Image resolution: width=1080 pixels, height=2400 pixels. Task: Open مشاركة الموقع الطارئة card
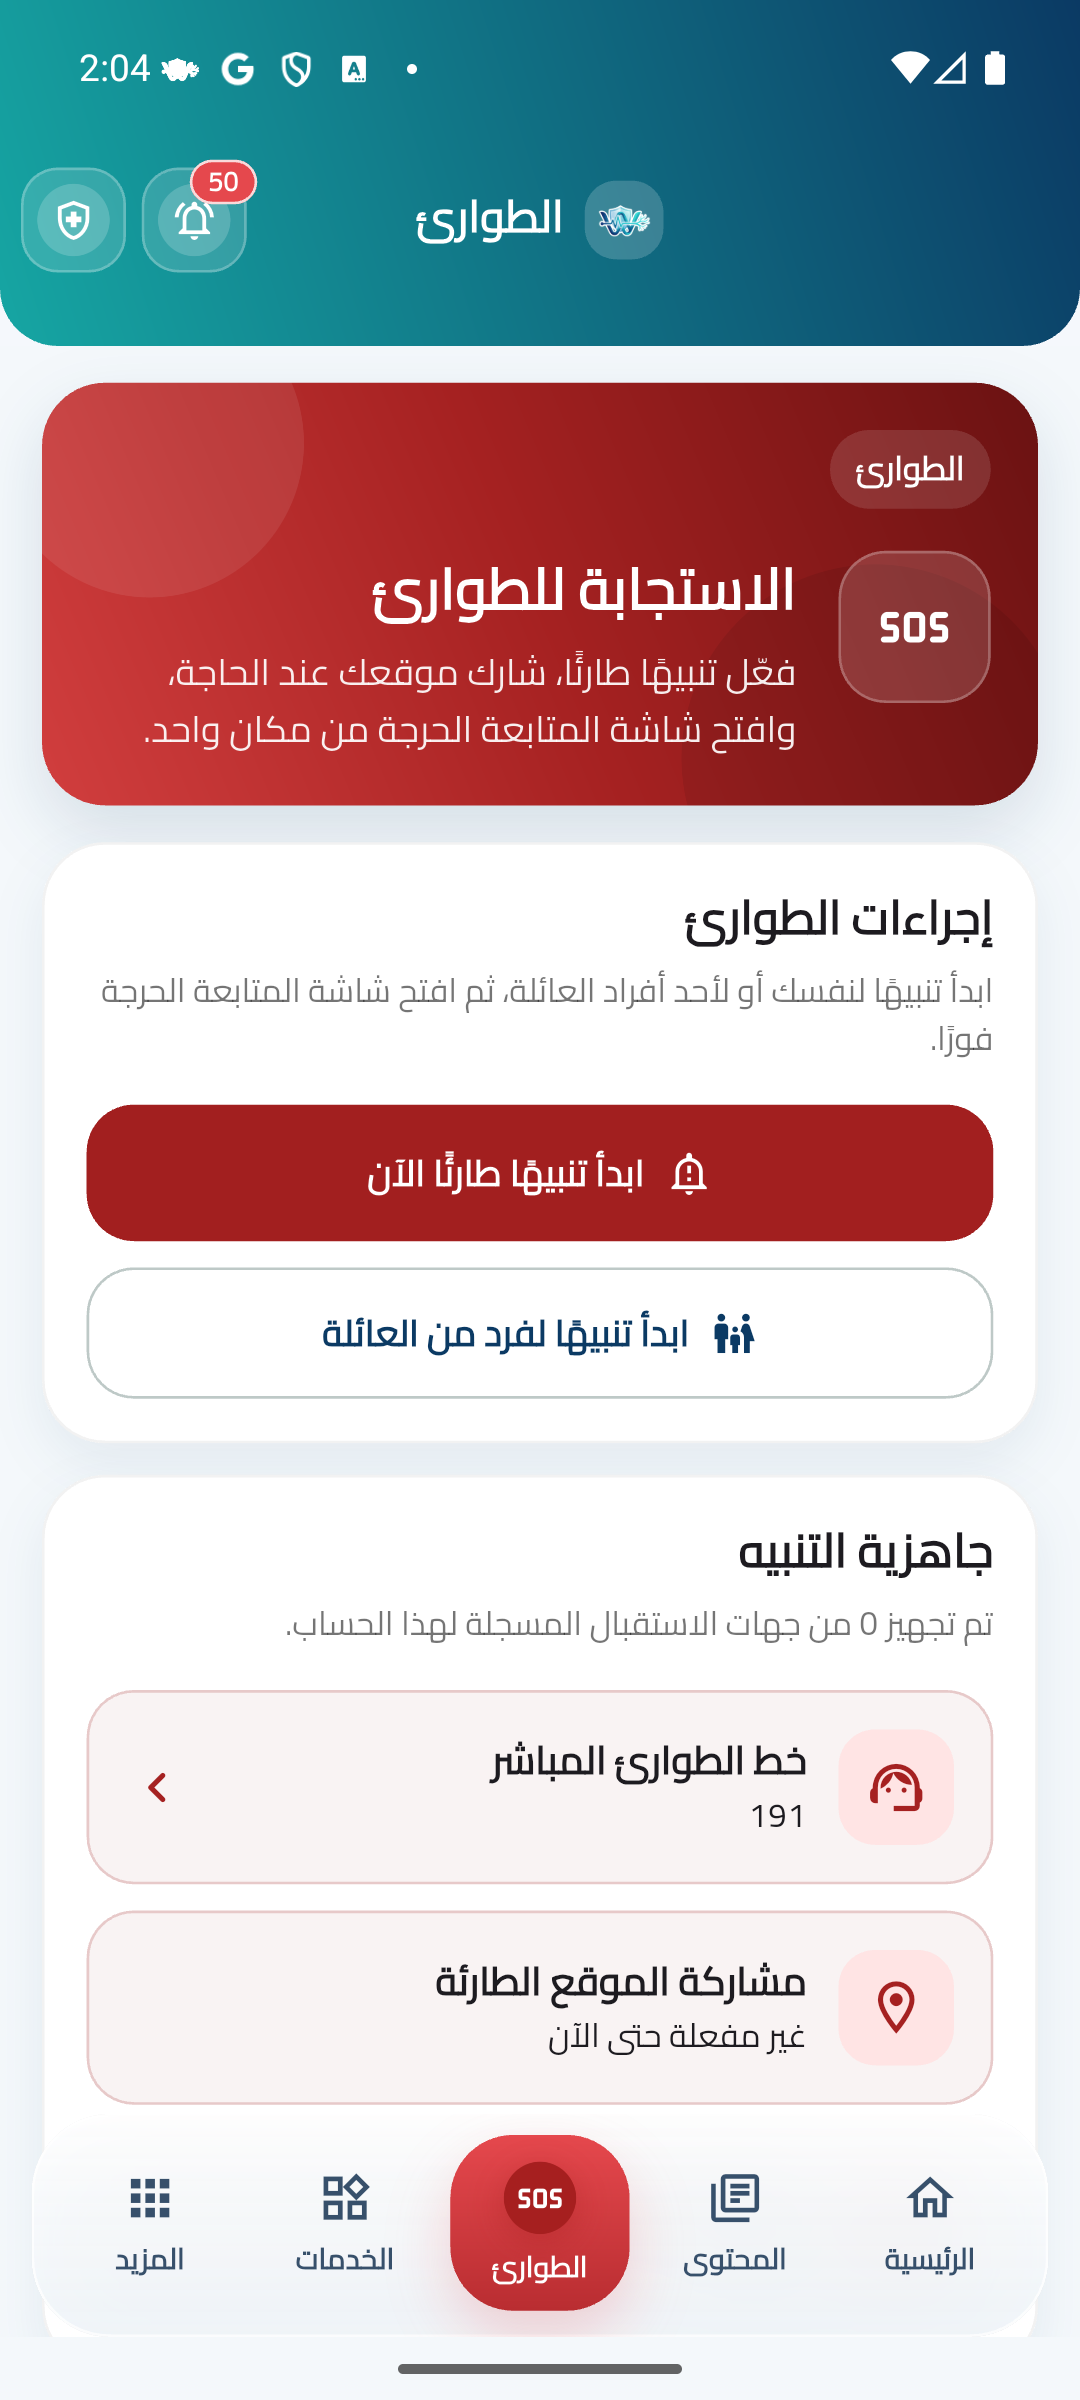point(540,2007)
